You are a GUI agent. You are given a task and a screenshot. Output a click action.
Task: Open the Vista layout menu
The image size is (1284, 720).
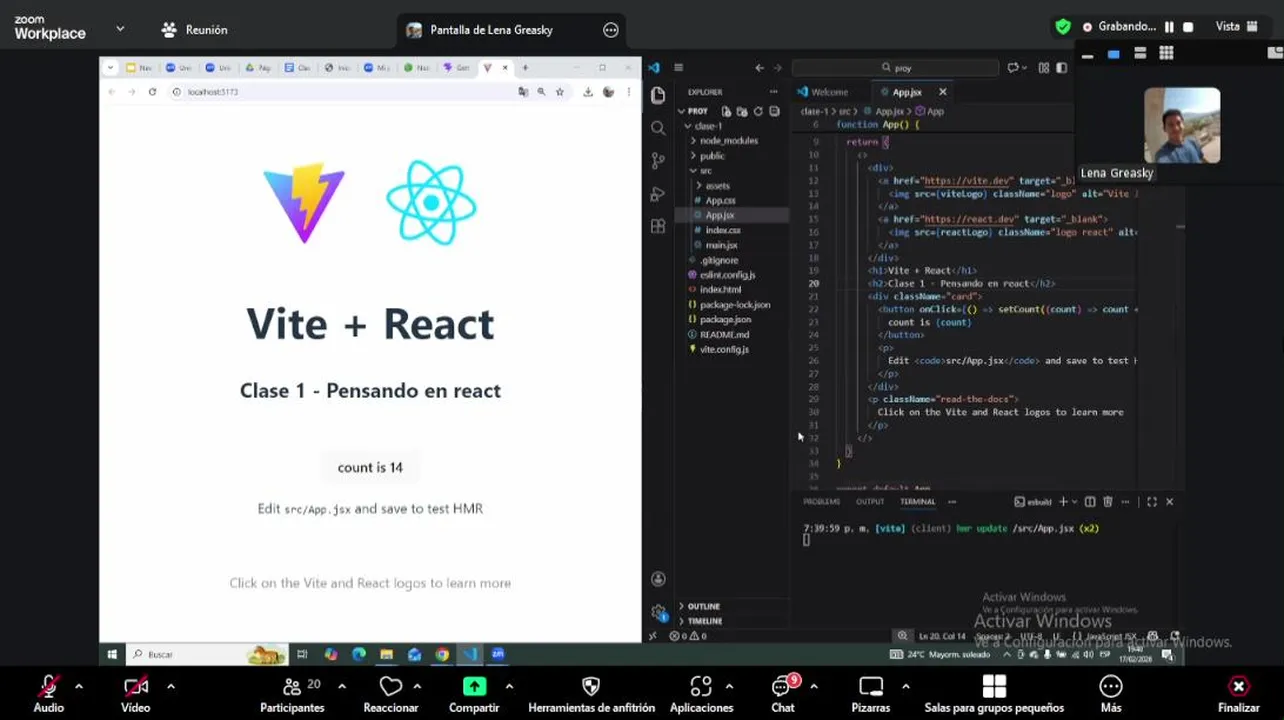(1235, 27)
